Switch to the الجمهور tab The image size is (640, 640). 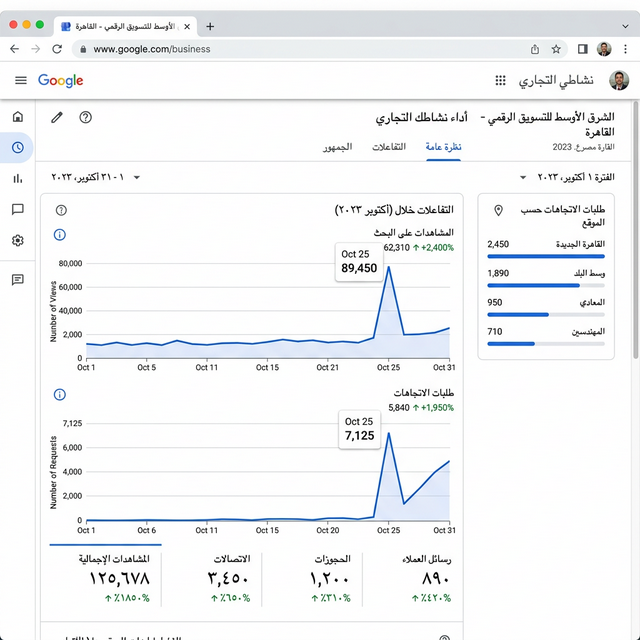coord(337,147)
